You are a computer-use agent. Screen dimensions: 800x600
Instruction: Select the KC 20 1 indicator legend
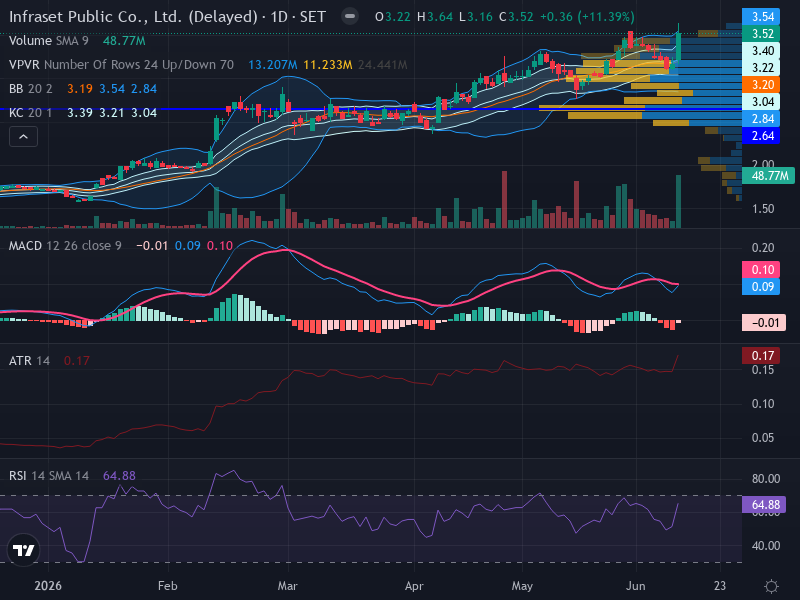[31, 113]
